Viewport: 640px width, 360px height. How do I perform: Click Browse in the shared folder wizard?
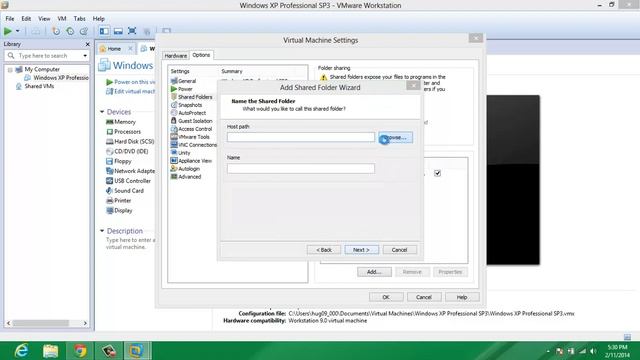click(396, 138)
